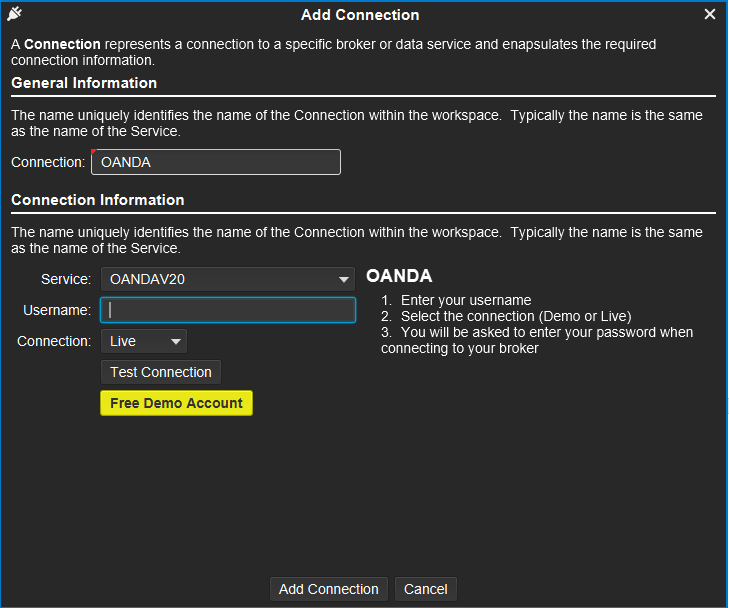
Task: Click the Add Connection title bar text
Action: tap(360, 15)
